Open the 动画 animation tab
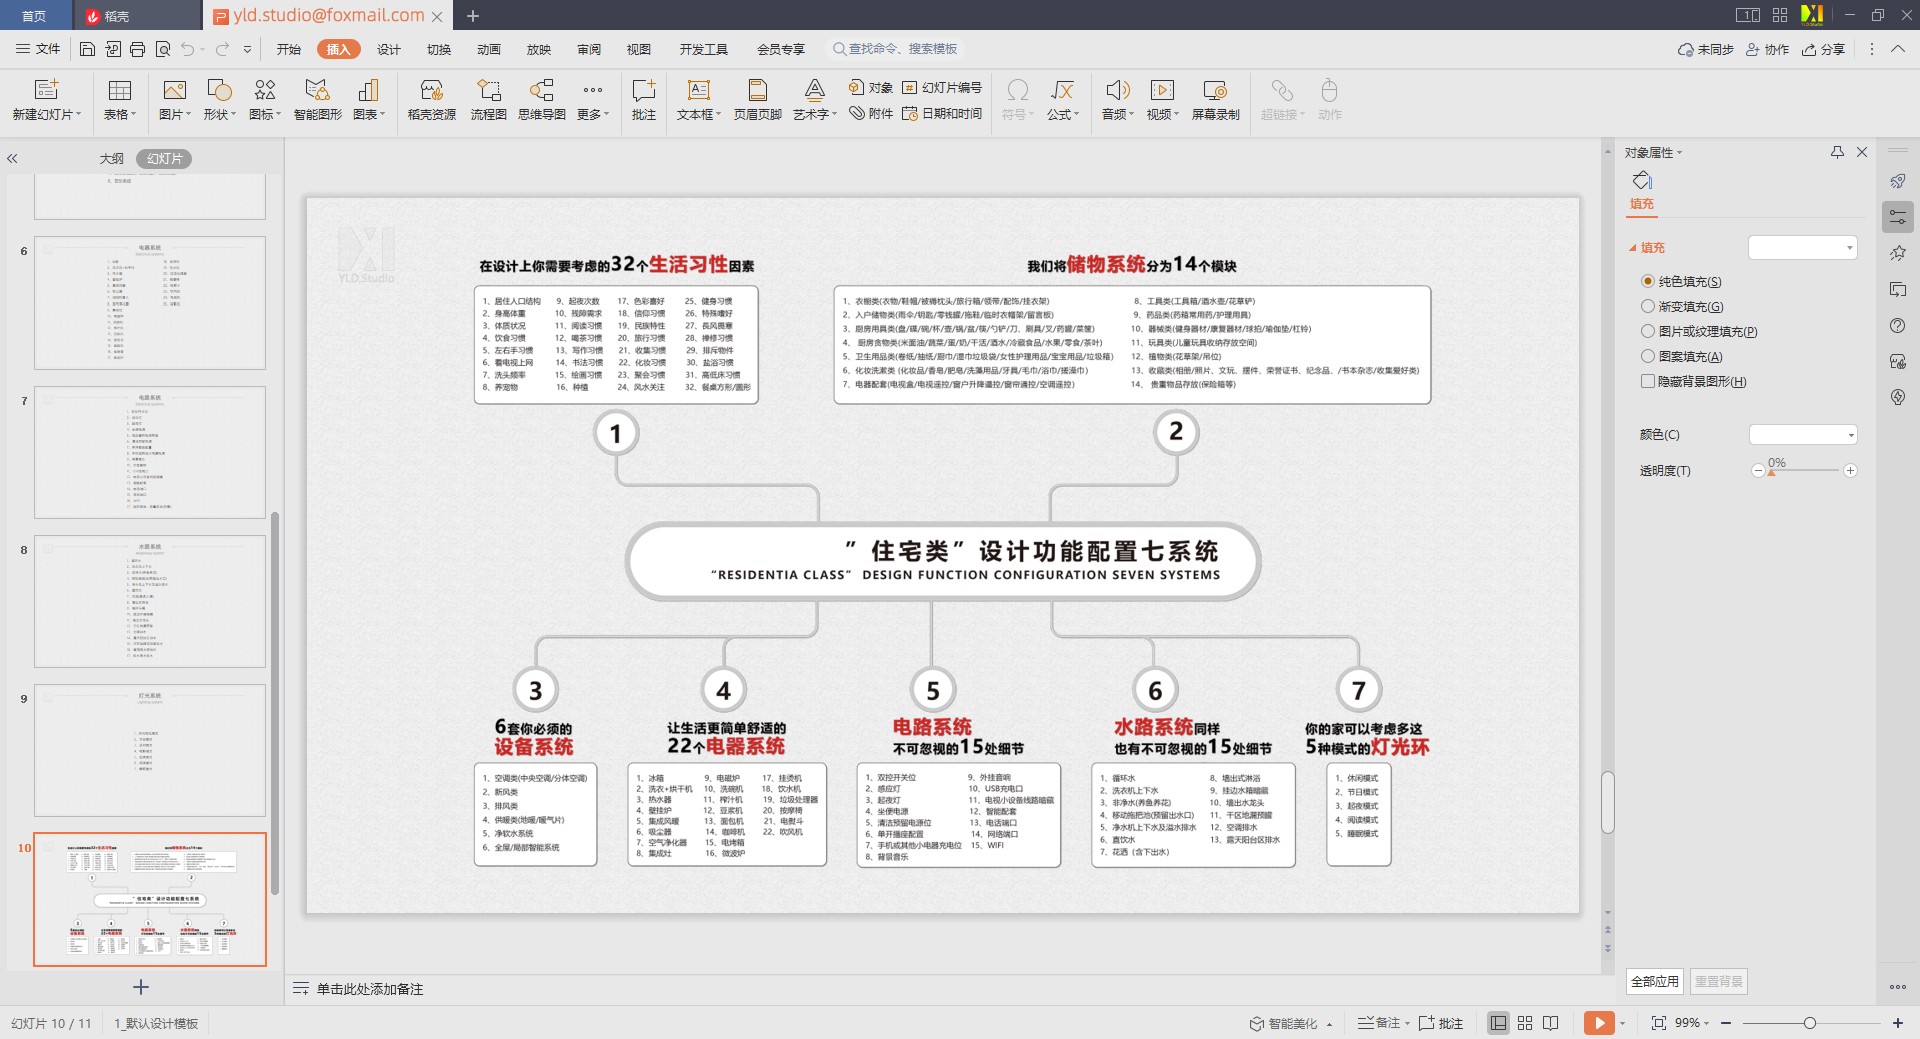Viewport: 1920px width, 1039px height. click(x=488, y=49)
